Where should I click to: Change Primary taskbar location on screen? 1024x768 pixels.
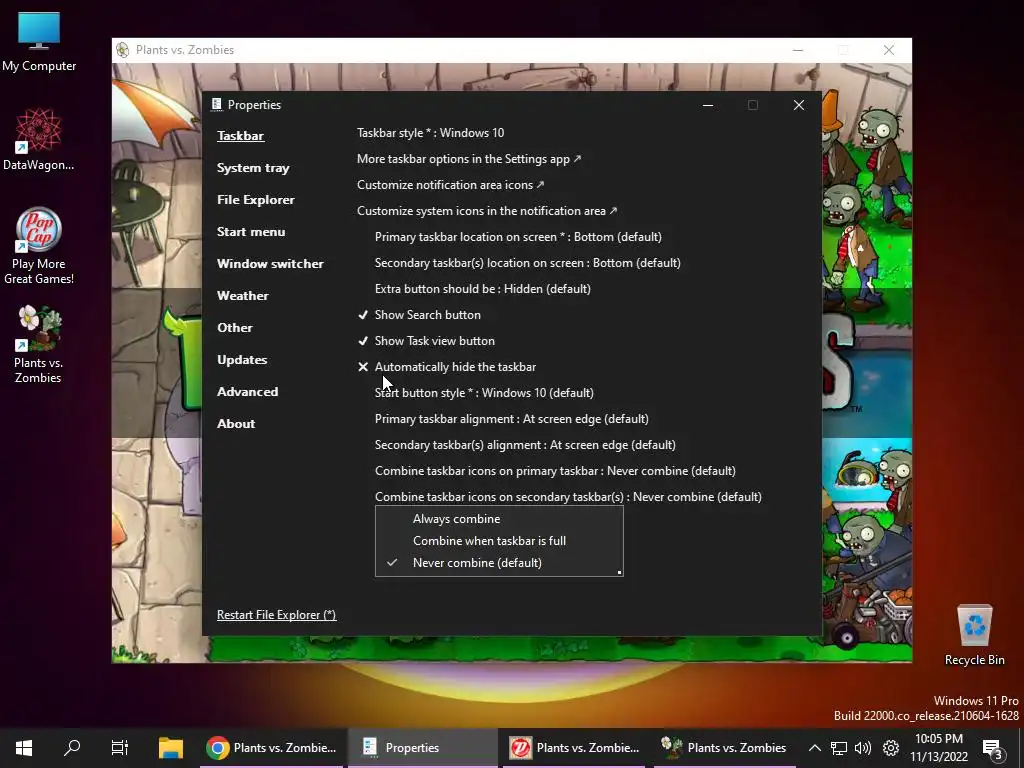coord(518,237)
